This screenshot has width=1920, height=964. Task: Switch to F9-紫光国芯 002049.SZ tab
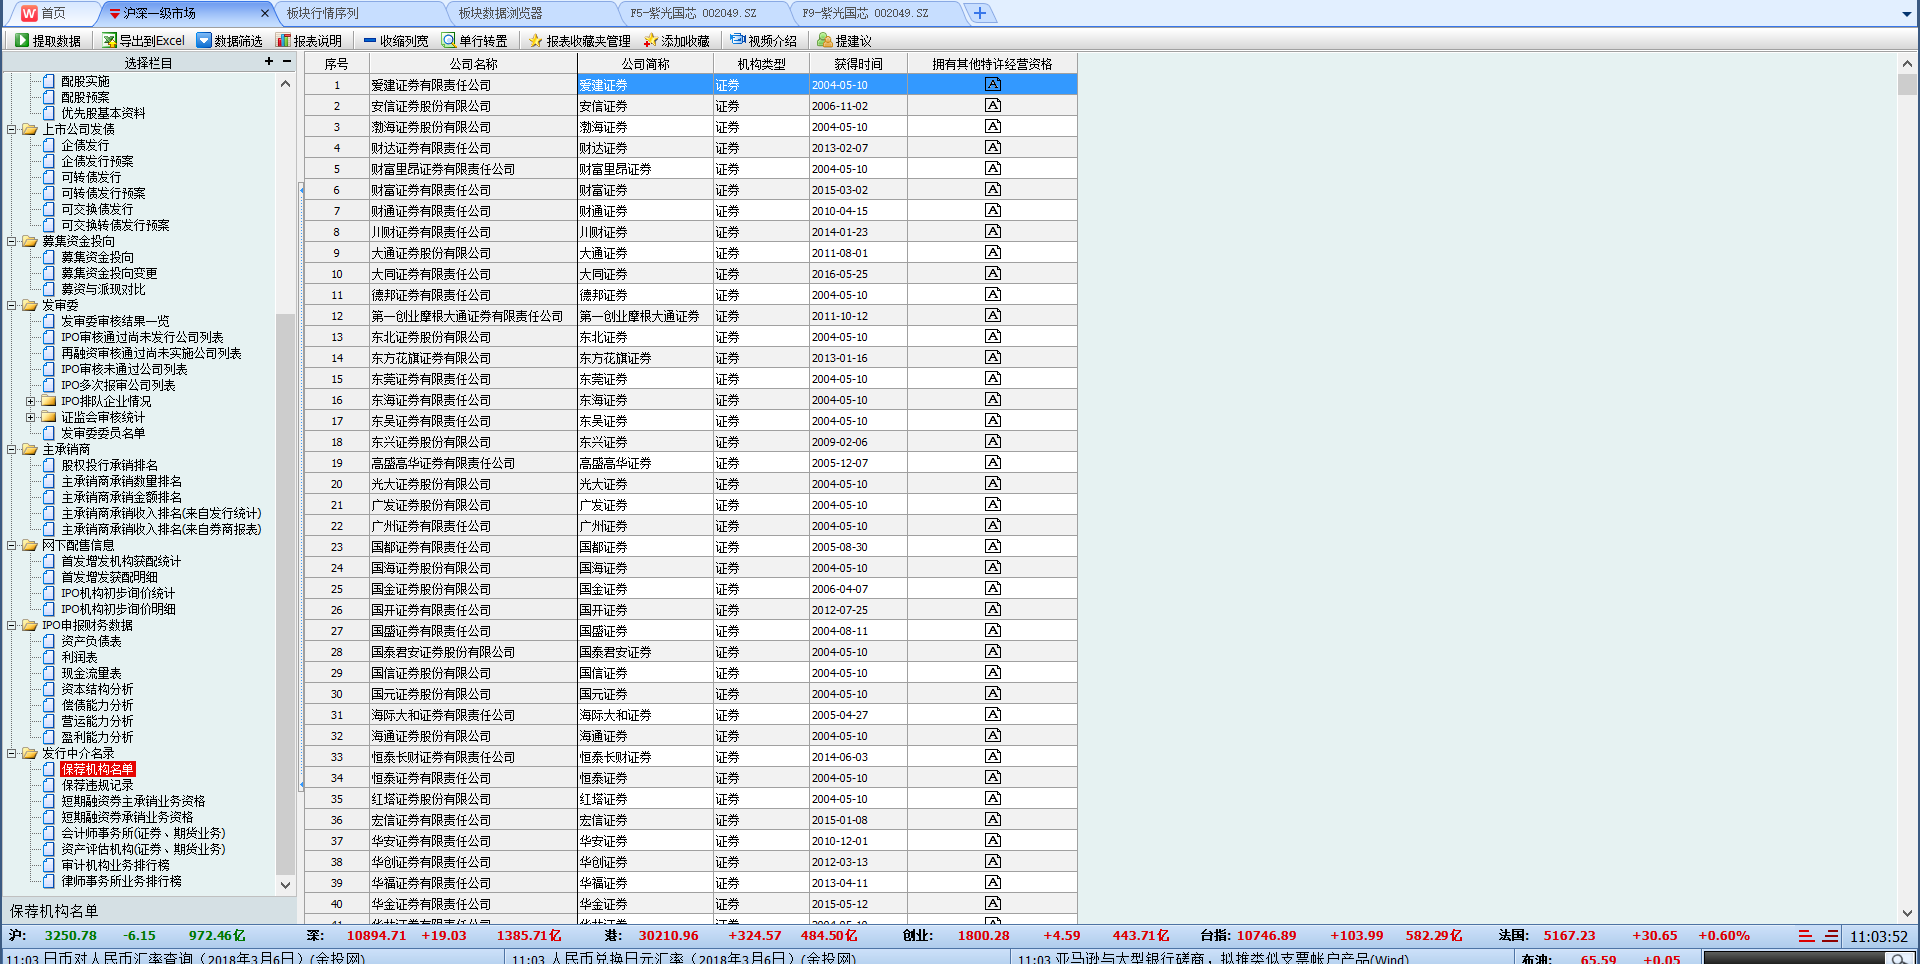(x=865, y=13)
